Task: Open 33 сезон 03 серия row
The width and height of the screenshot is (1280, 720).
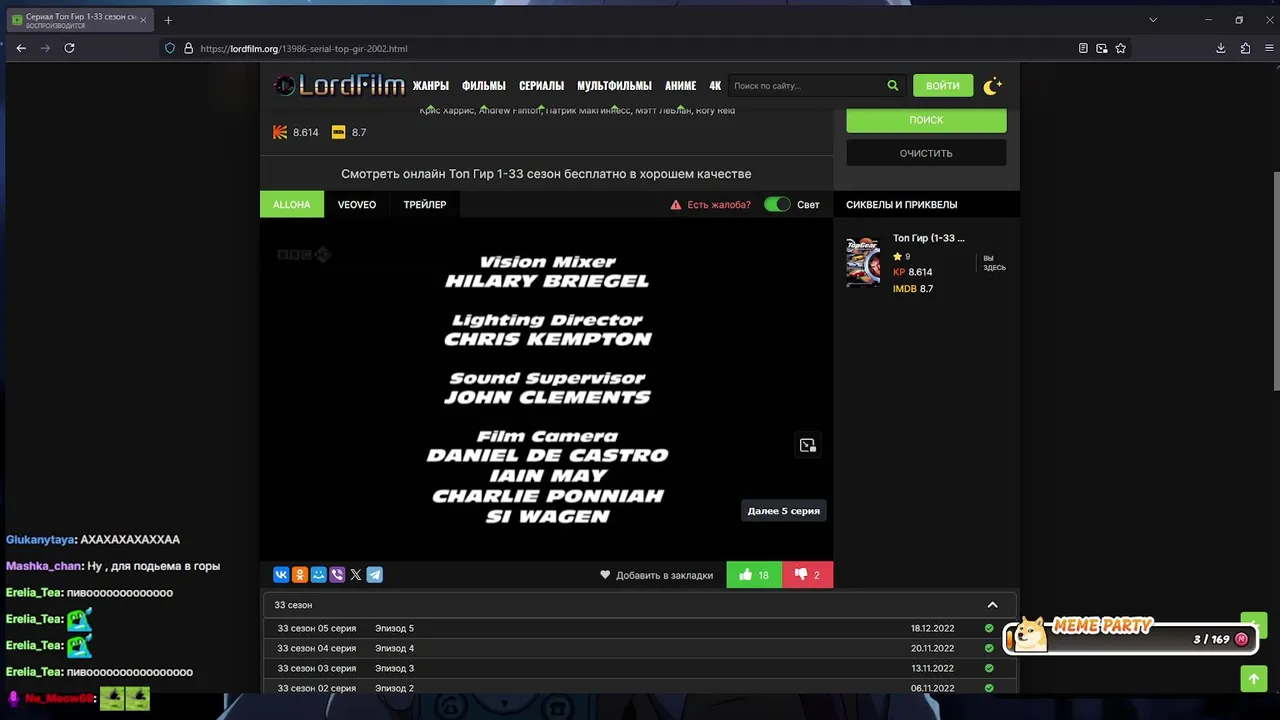Action: tap(640, 668)
